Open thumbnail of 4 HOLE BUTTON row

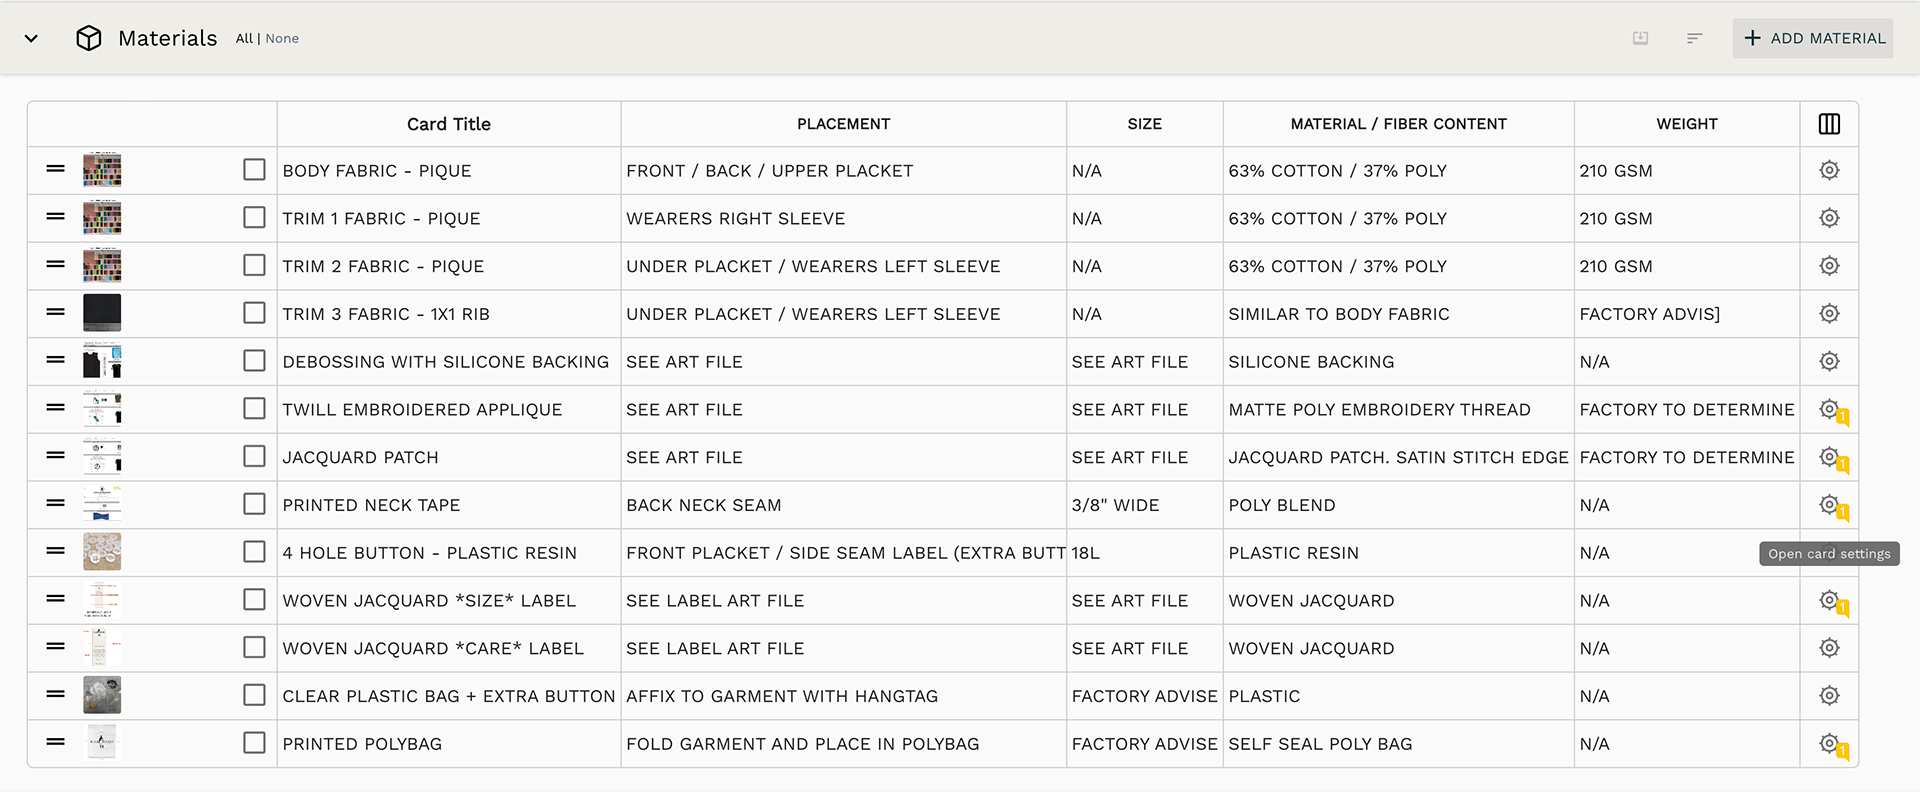102,552
